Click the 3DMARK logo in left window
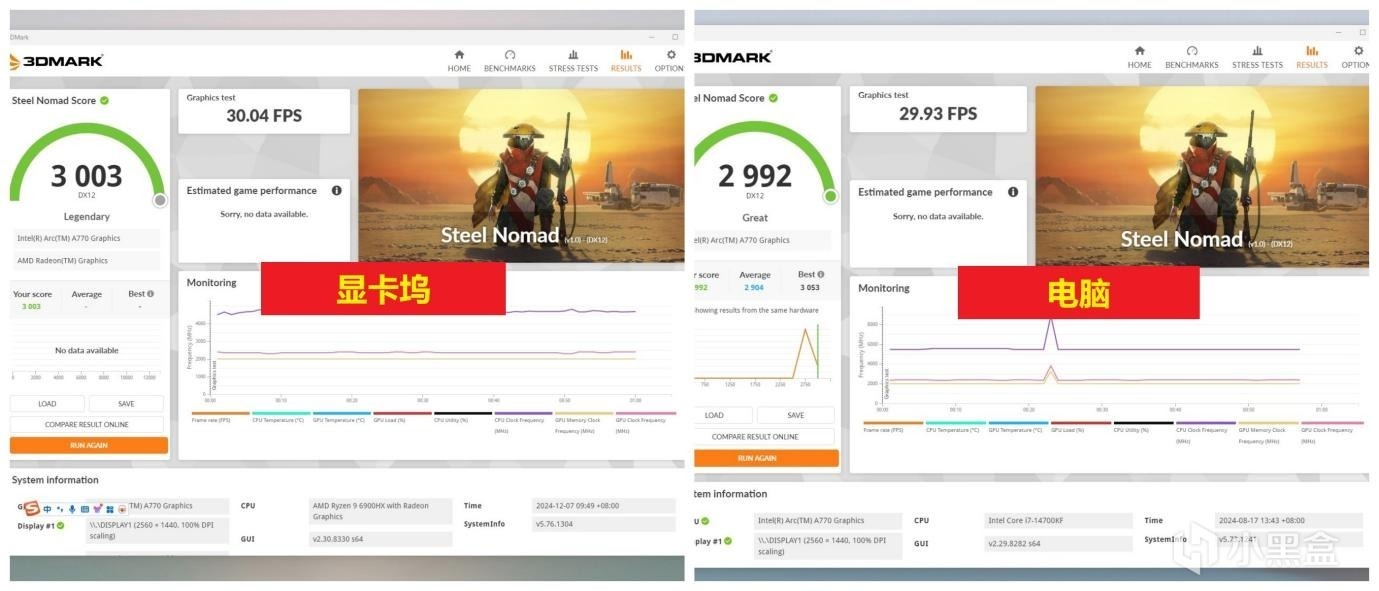Screen dimensions: 1379x591 coord(56,61)
